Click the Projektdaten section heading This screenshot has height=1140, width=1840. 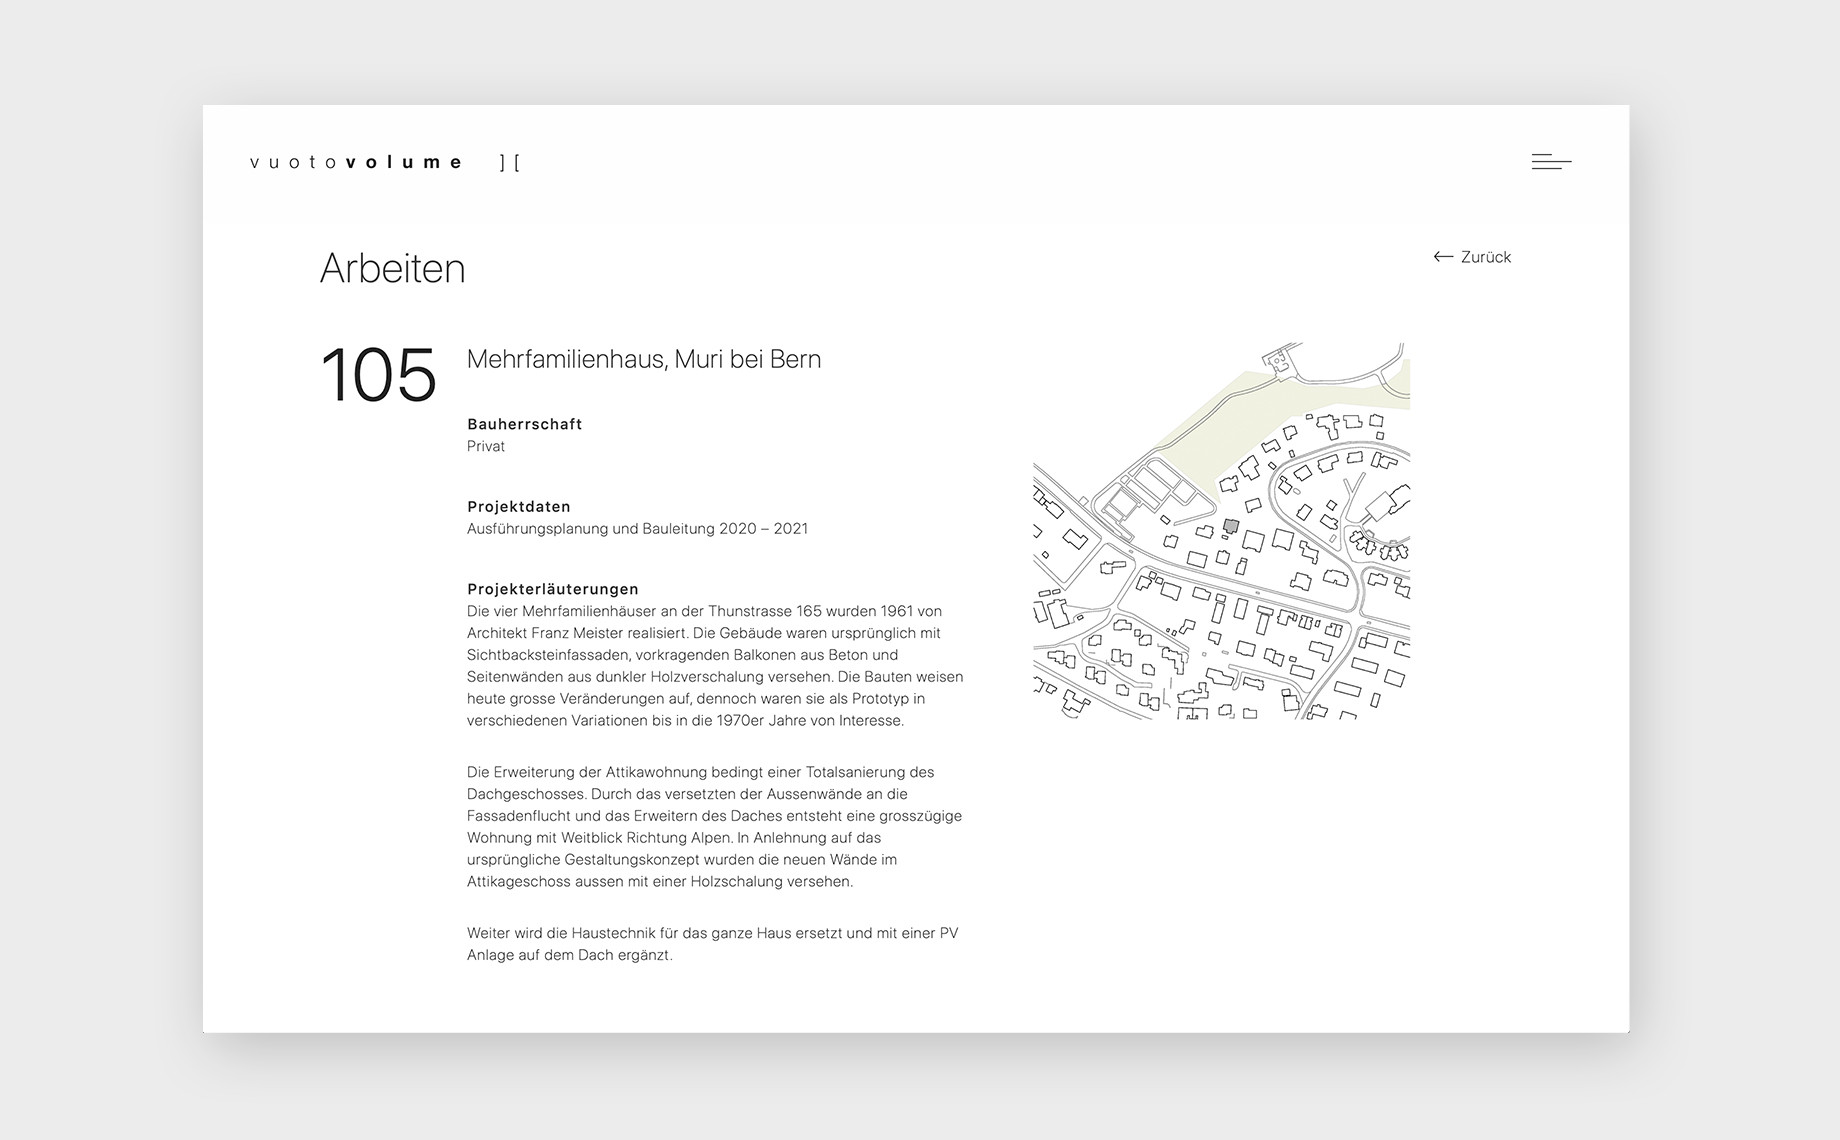518,507
